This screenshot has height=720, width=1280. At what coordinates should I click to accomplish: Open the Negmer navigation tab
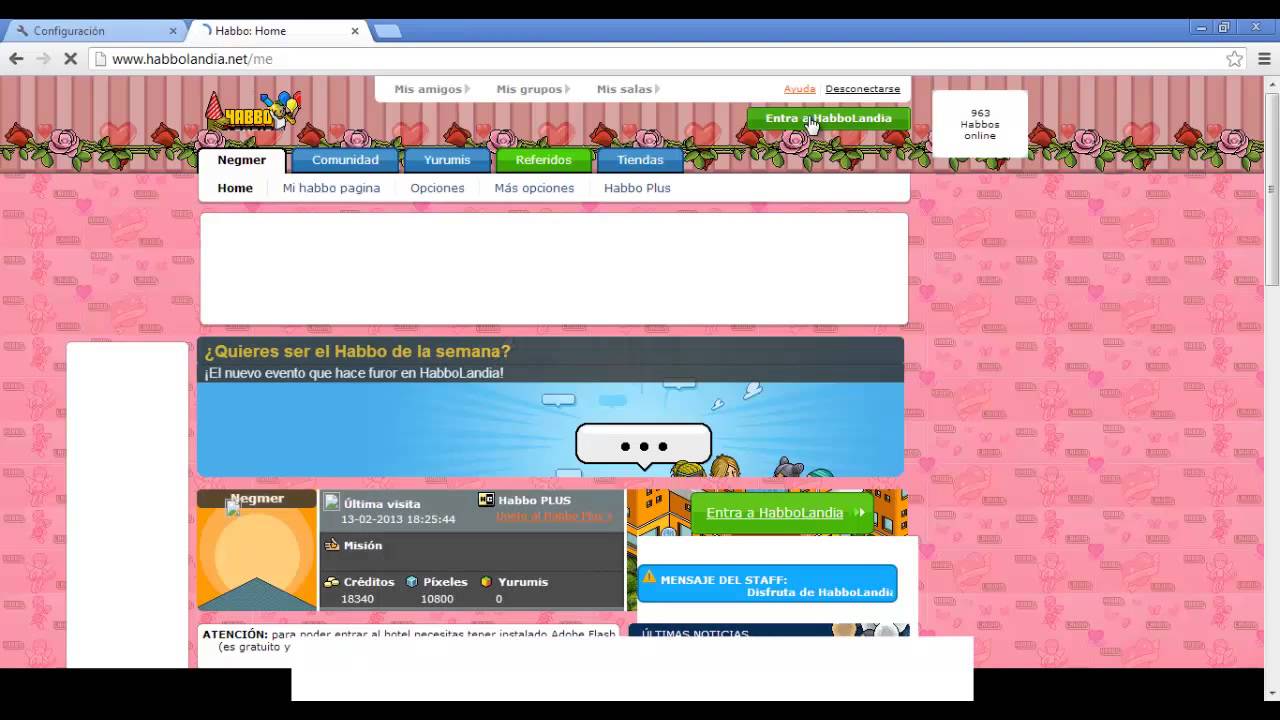242,160
